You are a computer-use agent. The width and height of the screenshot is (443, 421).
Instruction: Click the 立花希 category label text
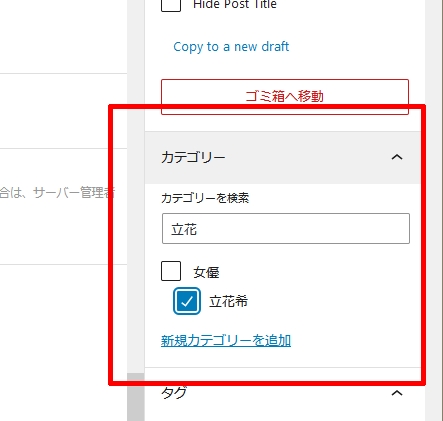[228, 301]
